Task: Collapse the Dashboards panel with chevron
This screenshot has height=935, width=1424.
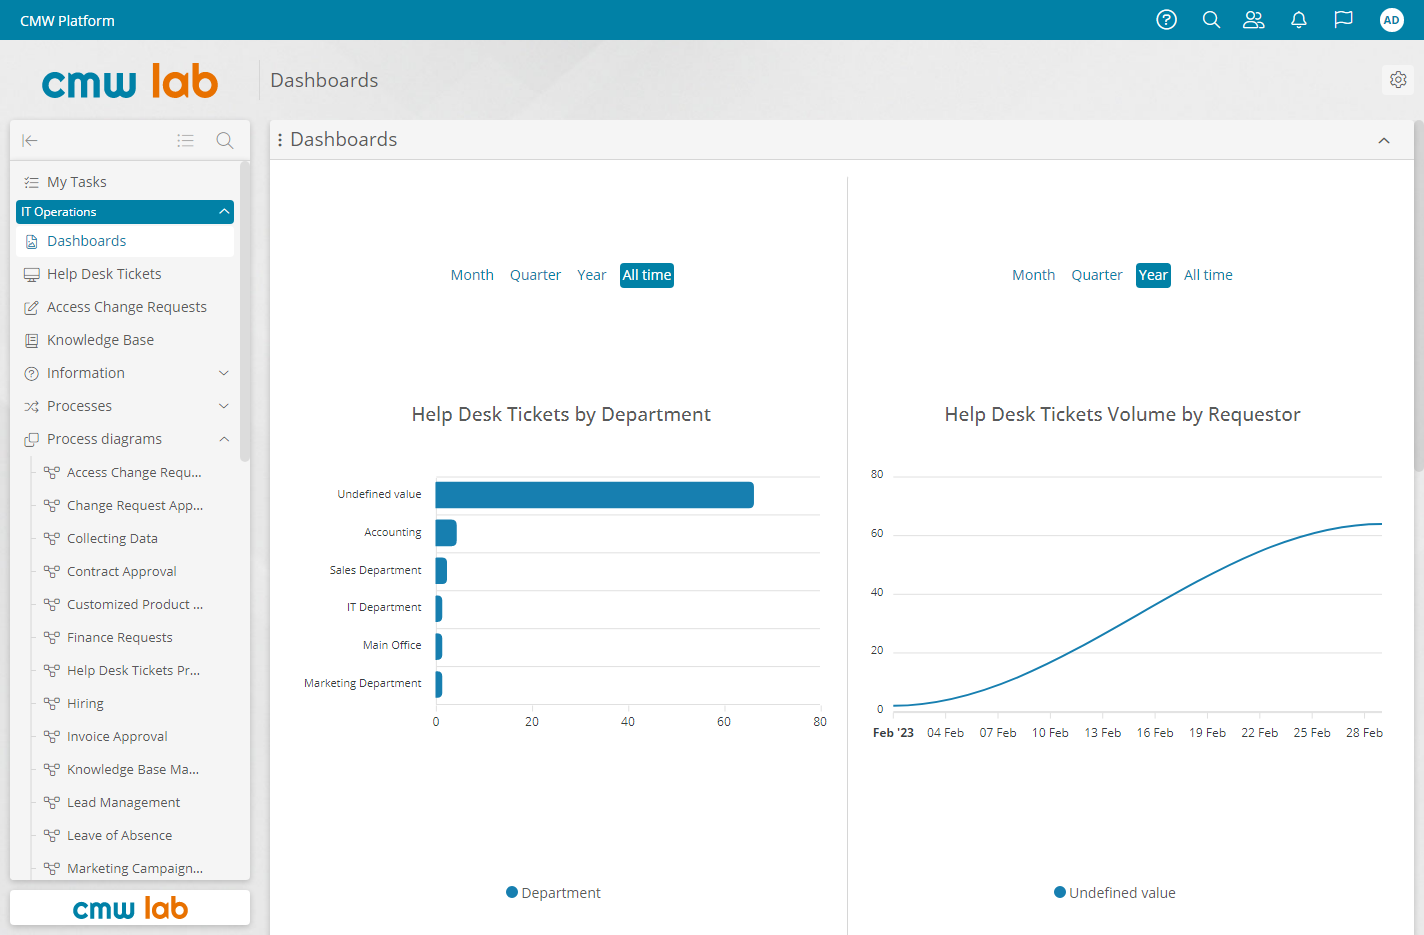Action: (1384, 140)
